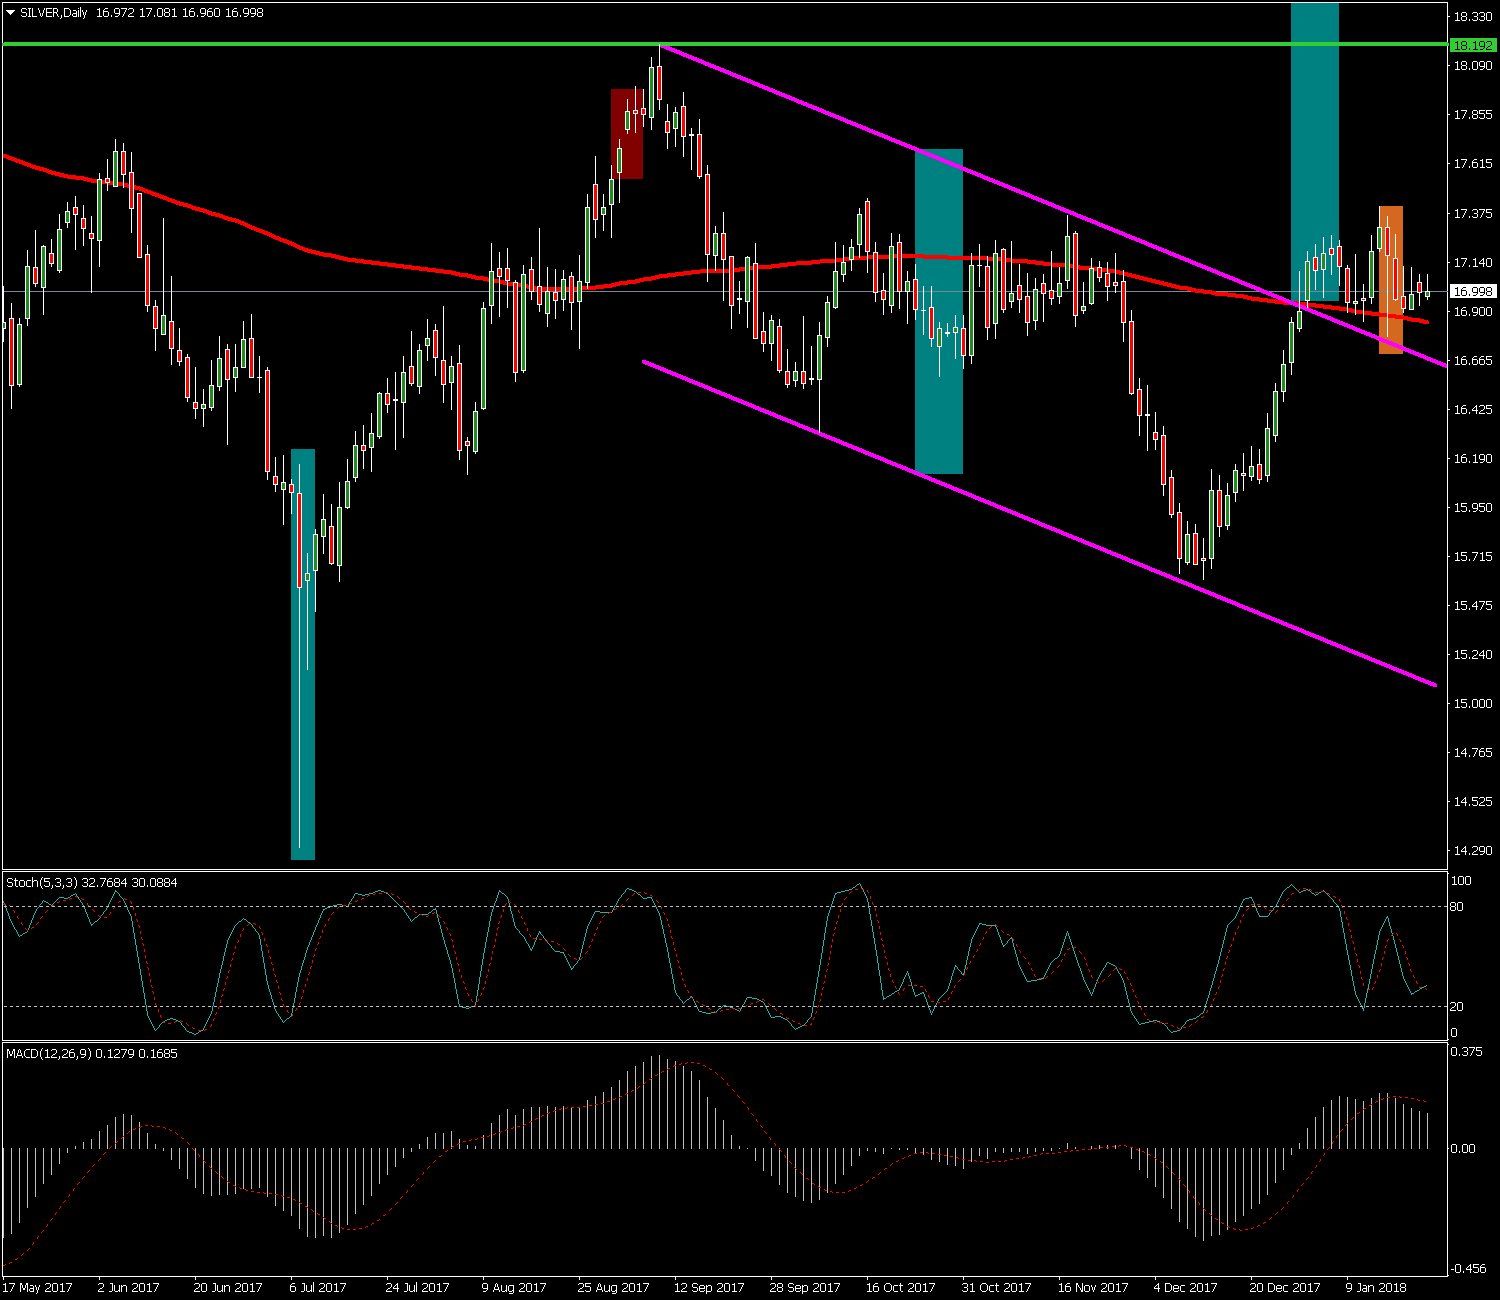Click the 25 Aug 2017 date label
1500x1300 pixels.
pyautogui.click(x=612, y=1287)
